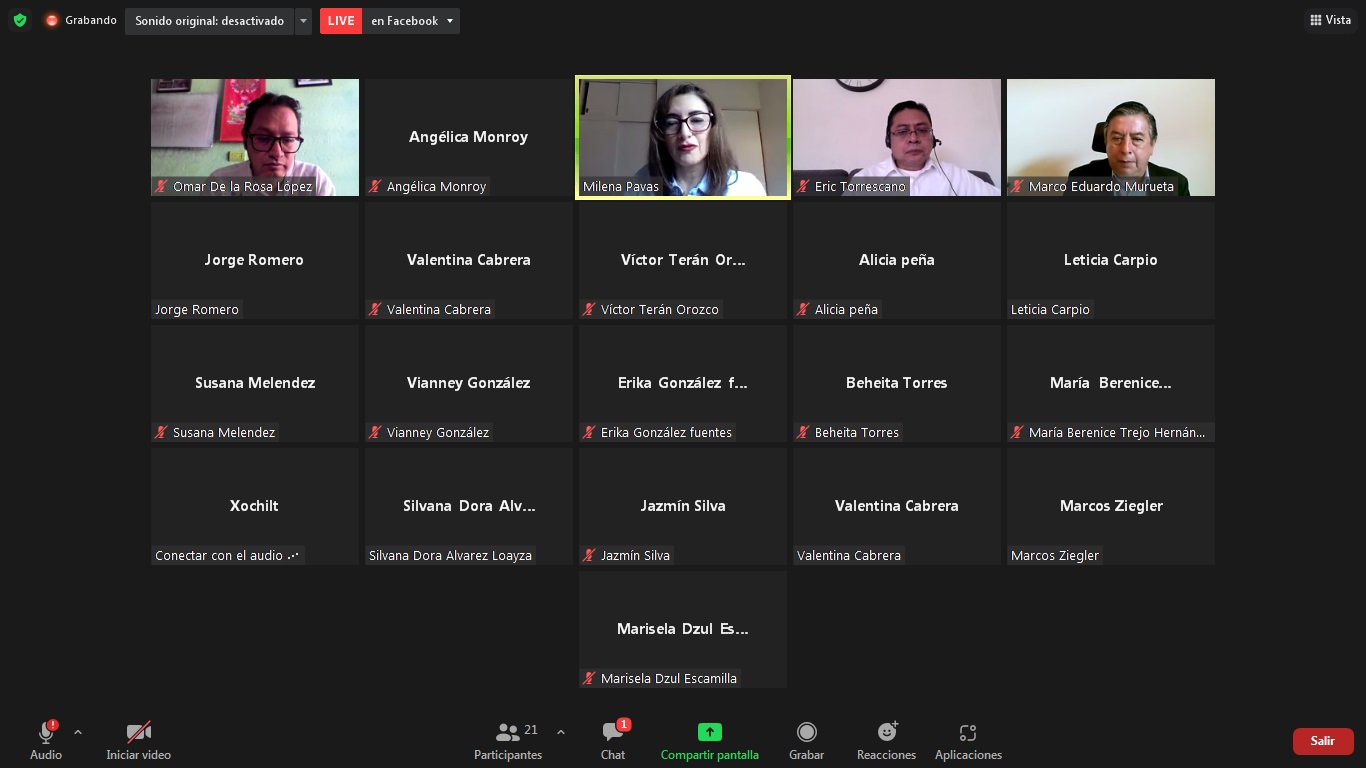This screenshot has width=1366, height=768.
Task: Click the Marcos Ziegler bottom name label
Action: point(1055,555)
